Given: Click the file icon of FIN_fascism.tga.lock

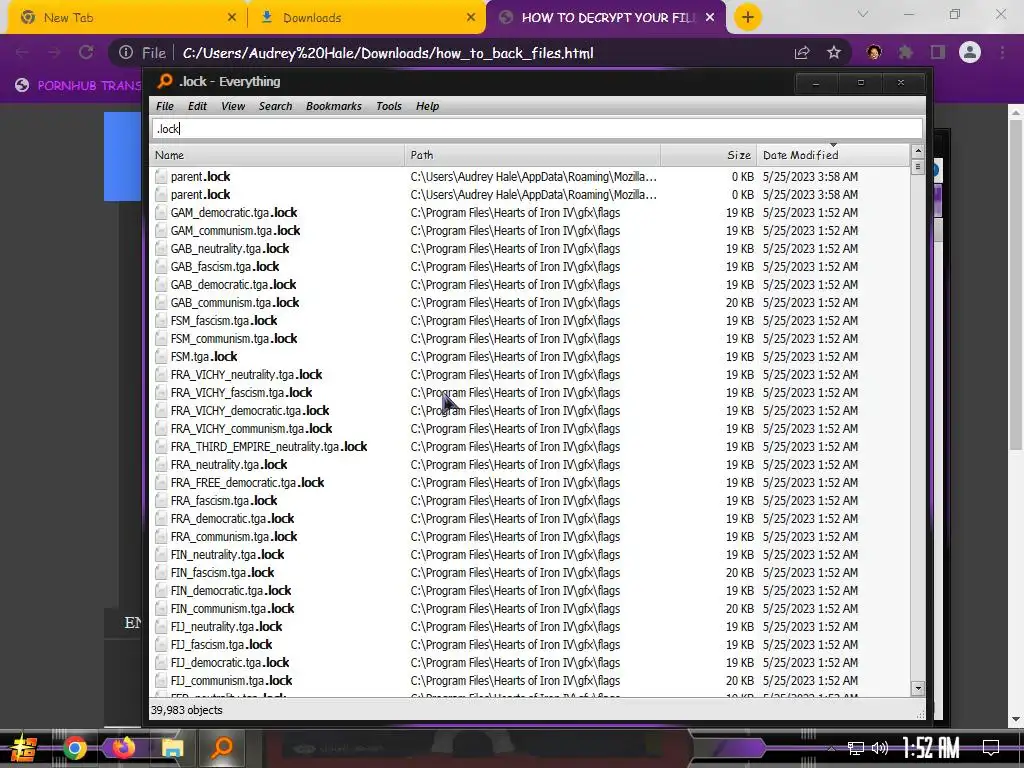Looking at the screenshot, I should tap(161, 572).
